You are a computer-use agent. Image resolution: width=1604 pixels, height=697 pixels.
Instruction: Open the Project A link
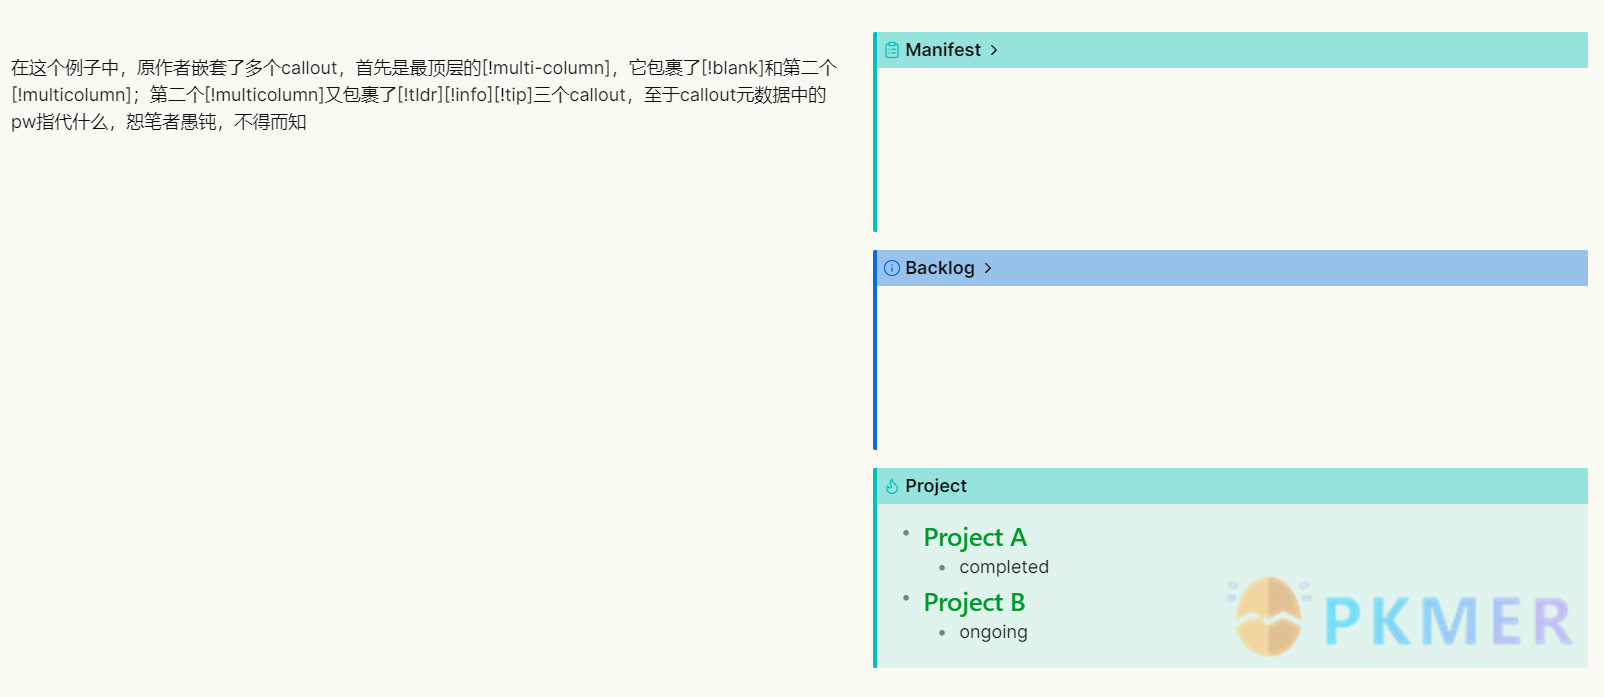(x=975, y=537)
